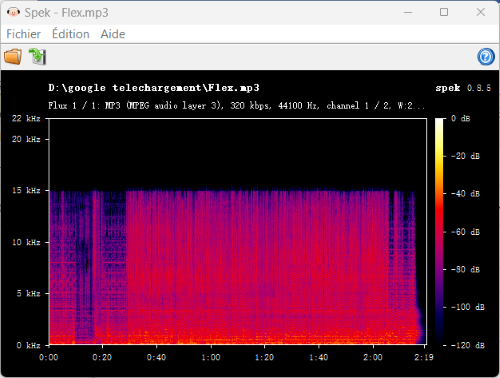Open the Aide menu

pyautogui.click(x=113, y=34)
